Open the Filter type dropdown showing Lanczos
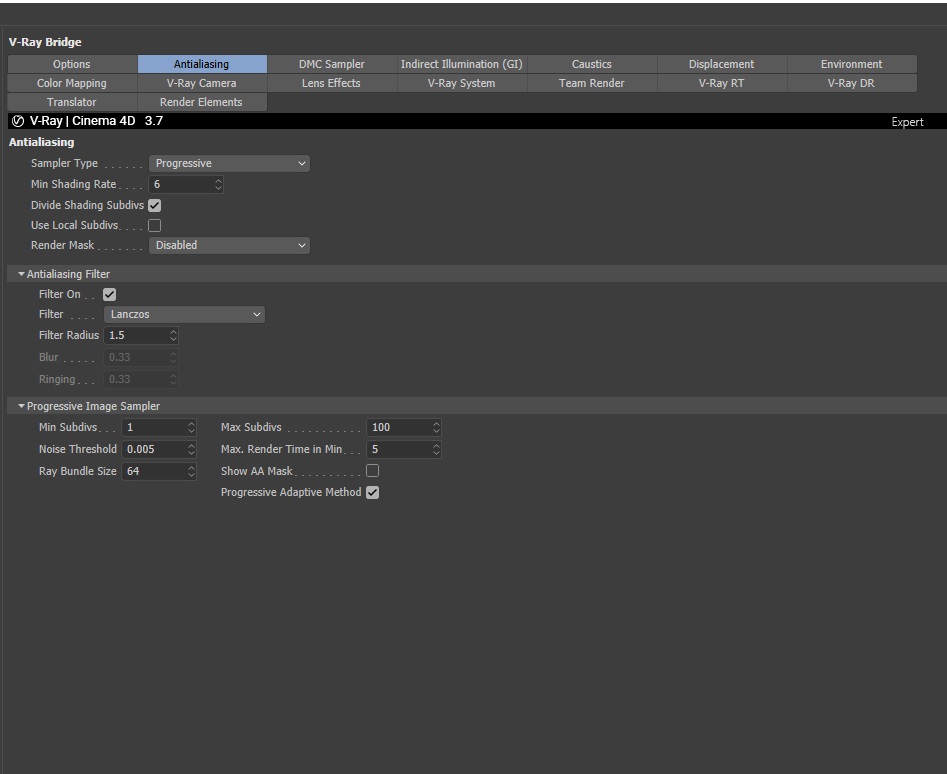947x774 pixels. click(x=184, y=315)
